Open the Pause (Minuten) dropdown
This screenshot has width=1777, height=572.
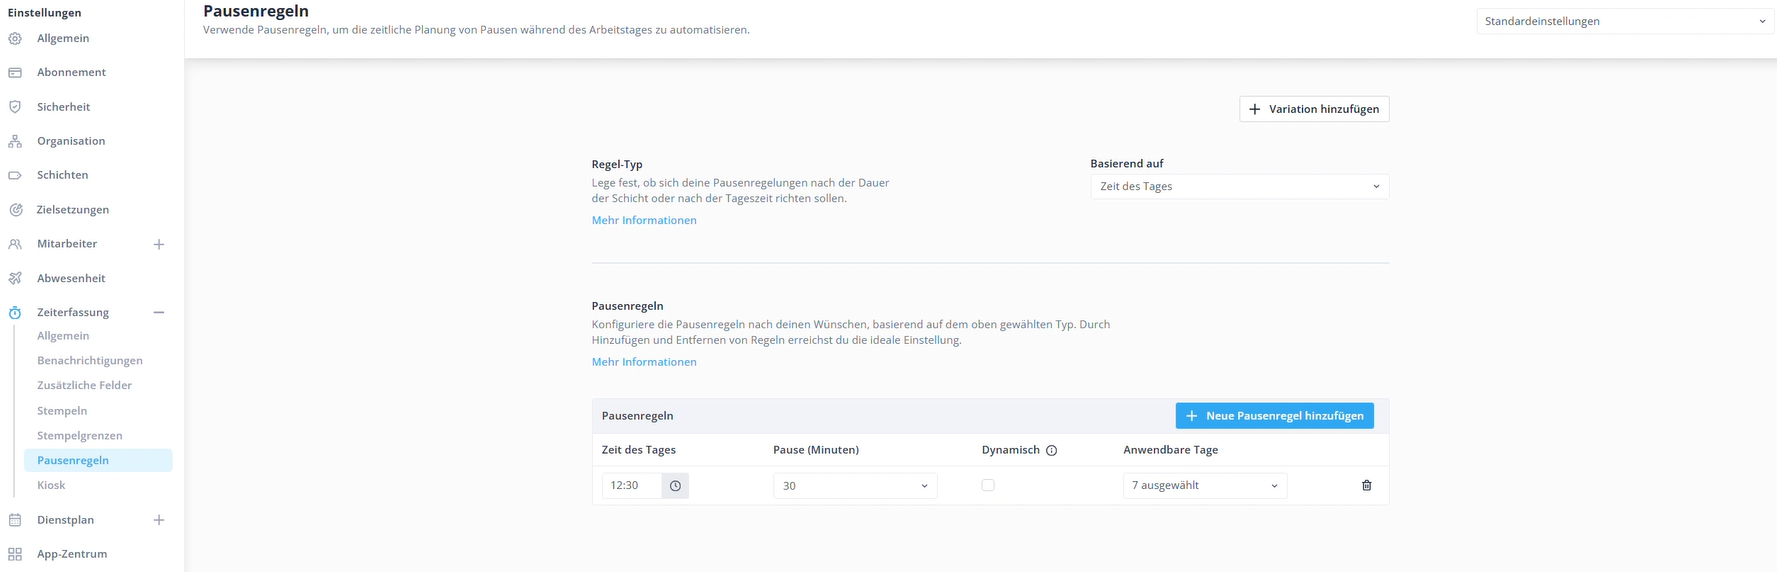coord(855,485)
